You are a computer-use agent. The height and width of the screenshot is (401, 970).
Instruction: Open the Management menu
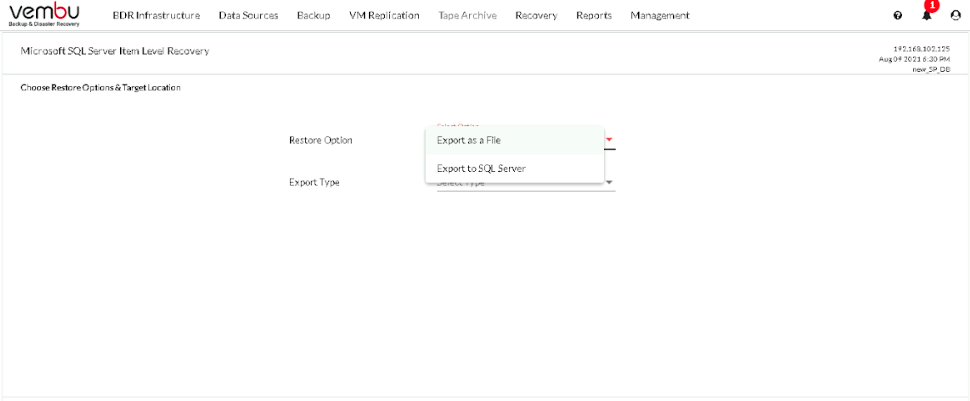659,15
